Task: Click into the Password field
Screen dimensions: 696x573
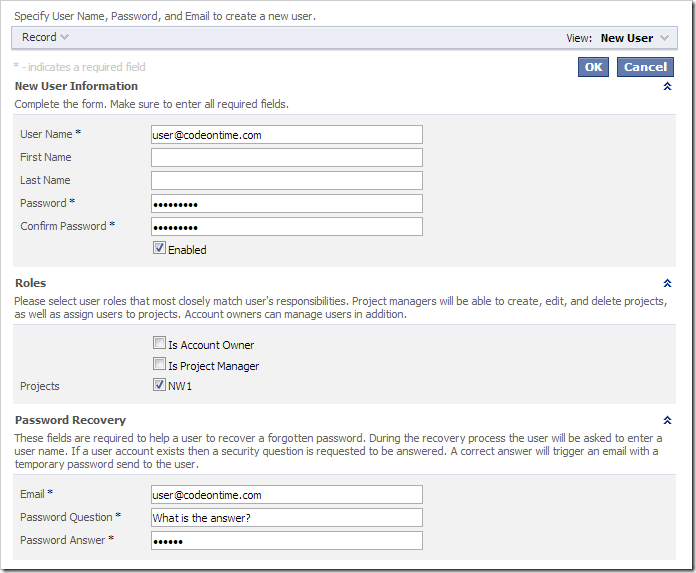Action: tap(286, 204)
